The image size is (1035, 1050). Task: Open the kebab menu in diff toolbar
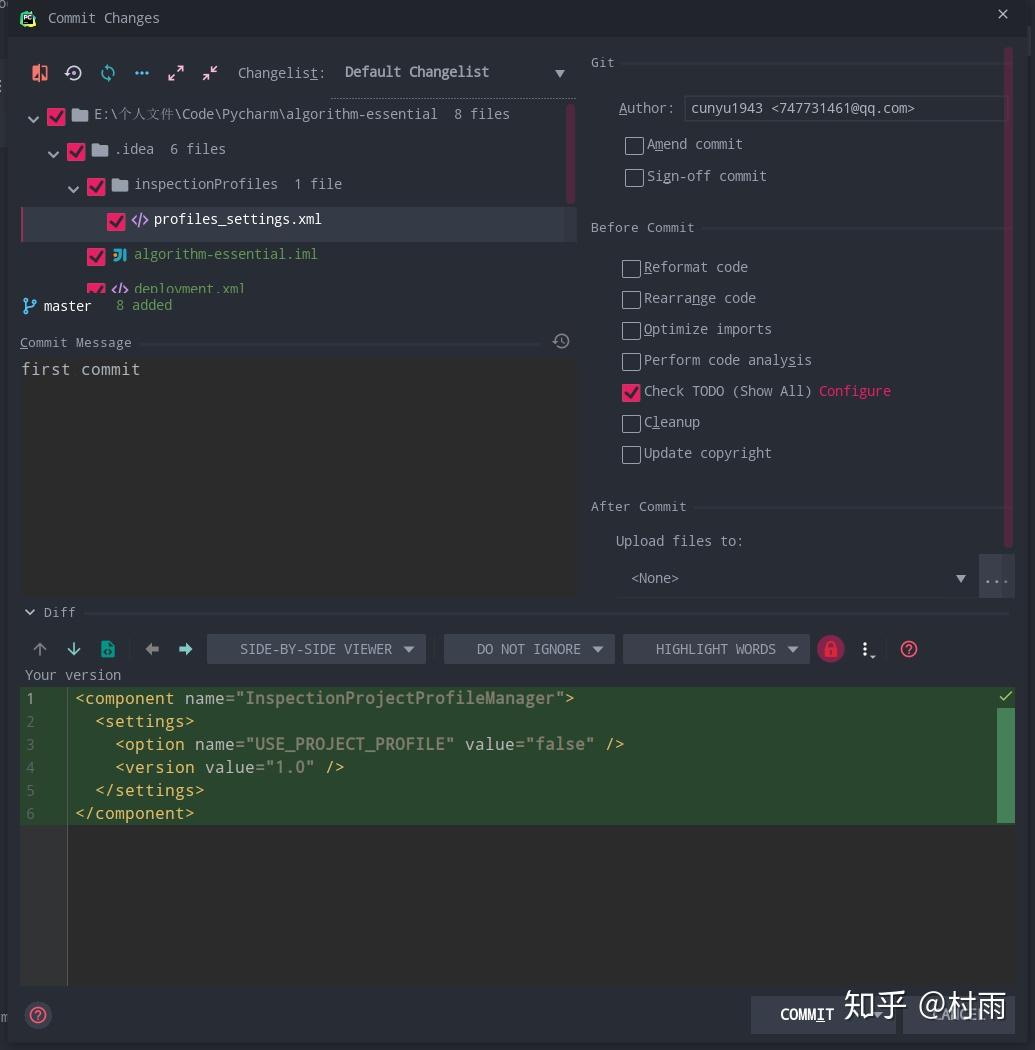(x=867, y=648)
